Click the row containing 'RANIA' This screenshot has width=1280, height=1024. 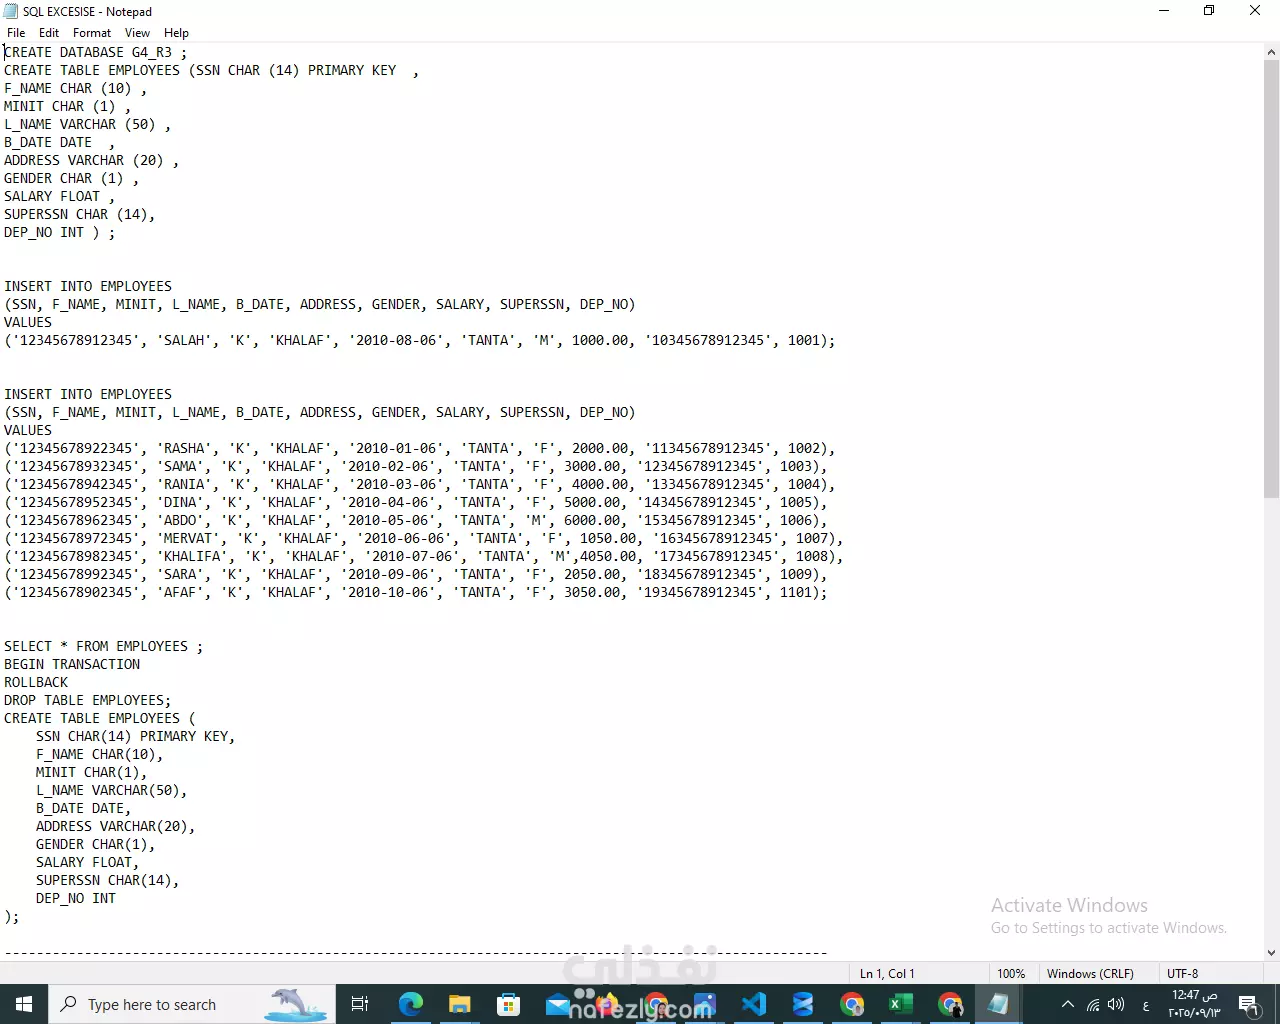pos(419,484)
